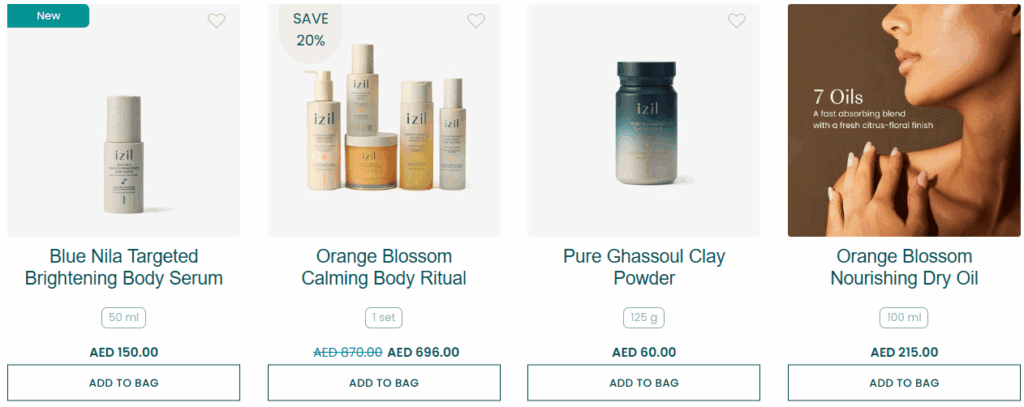Viewport: 1024px width, 407px height.
Task: Open Orange Blossom Calming Body Ritual title link
Action: [x=384, y=267]
